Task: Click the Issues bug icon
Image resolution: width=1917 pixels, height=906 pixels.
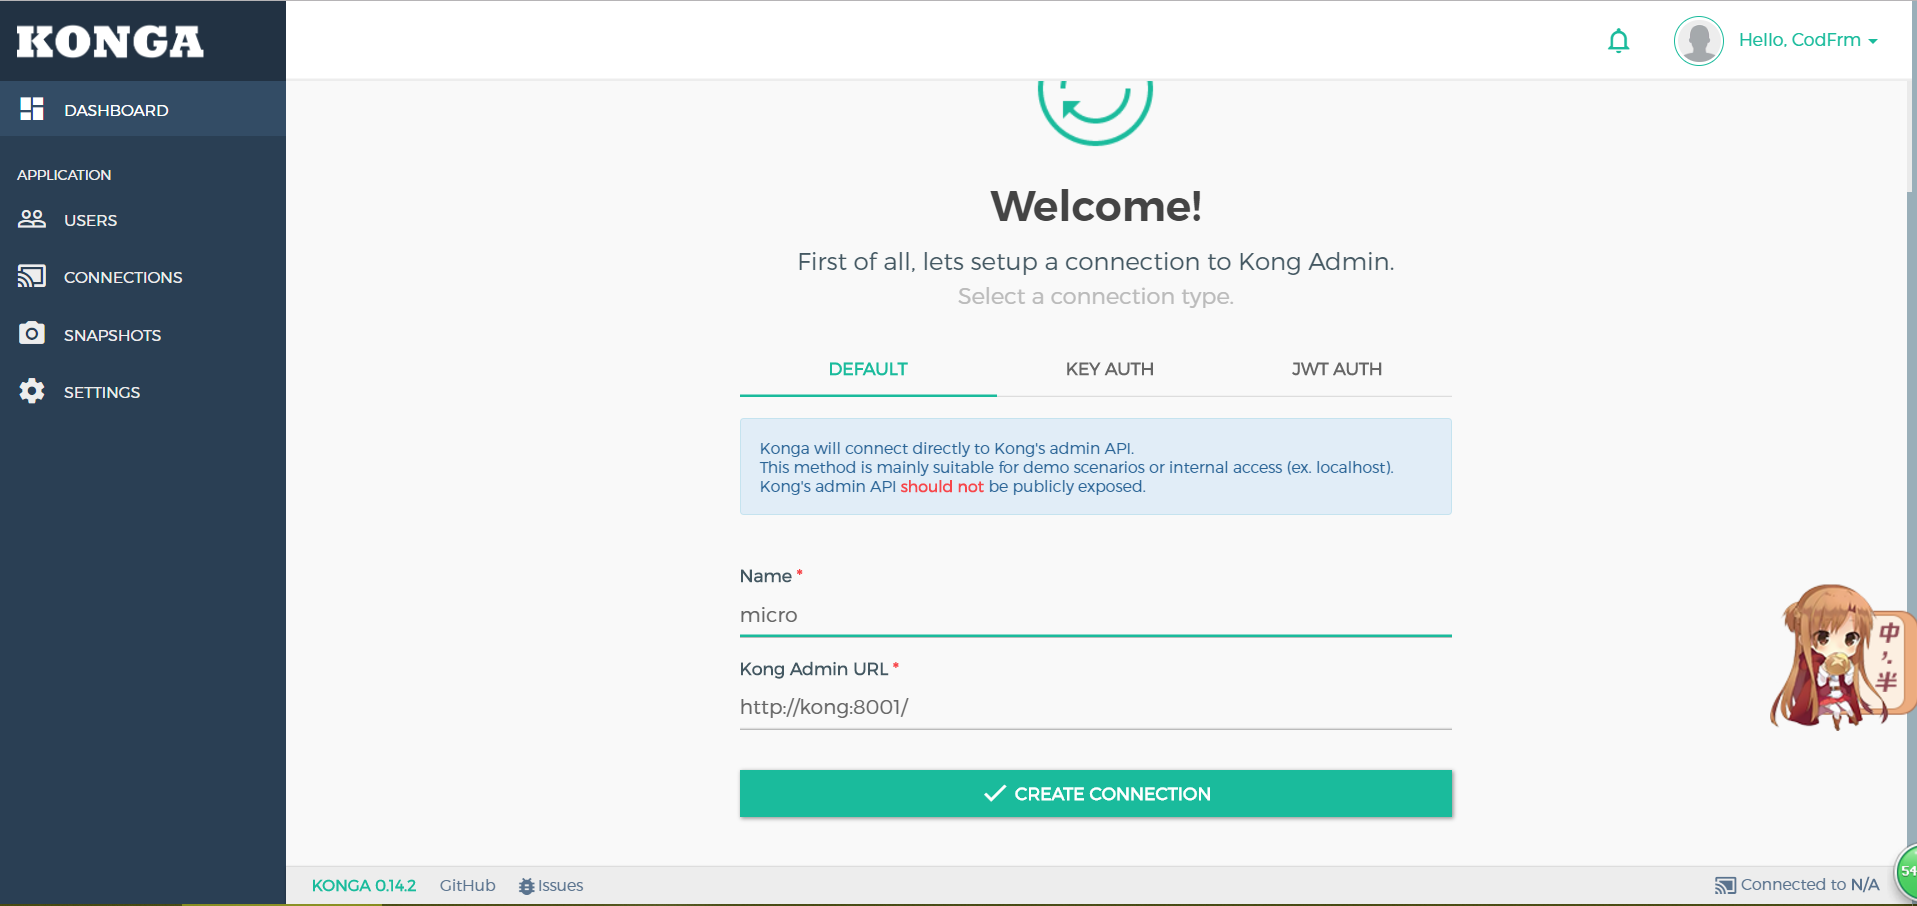Action: [x=526, y=886]
